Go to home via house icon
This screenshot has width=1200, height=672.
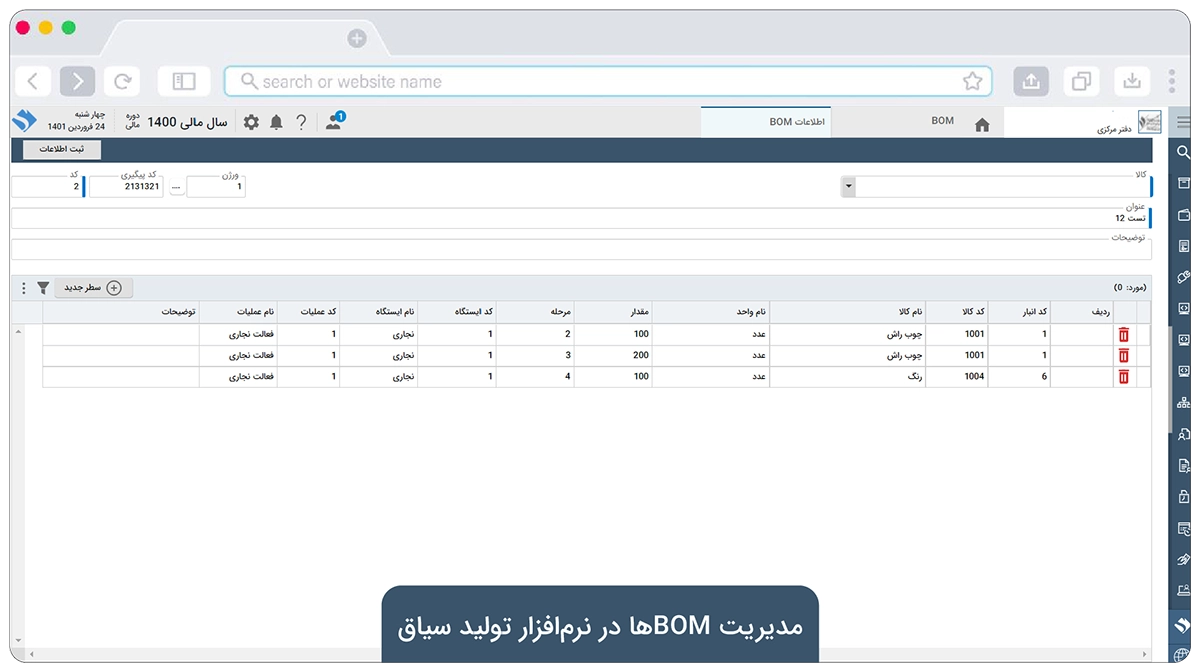982,124
